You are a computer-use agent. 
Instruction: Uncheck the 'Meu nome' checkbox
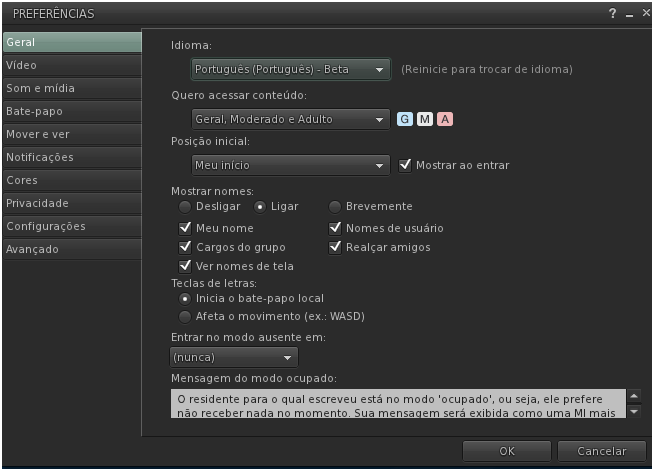185,228
